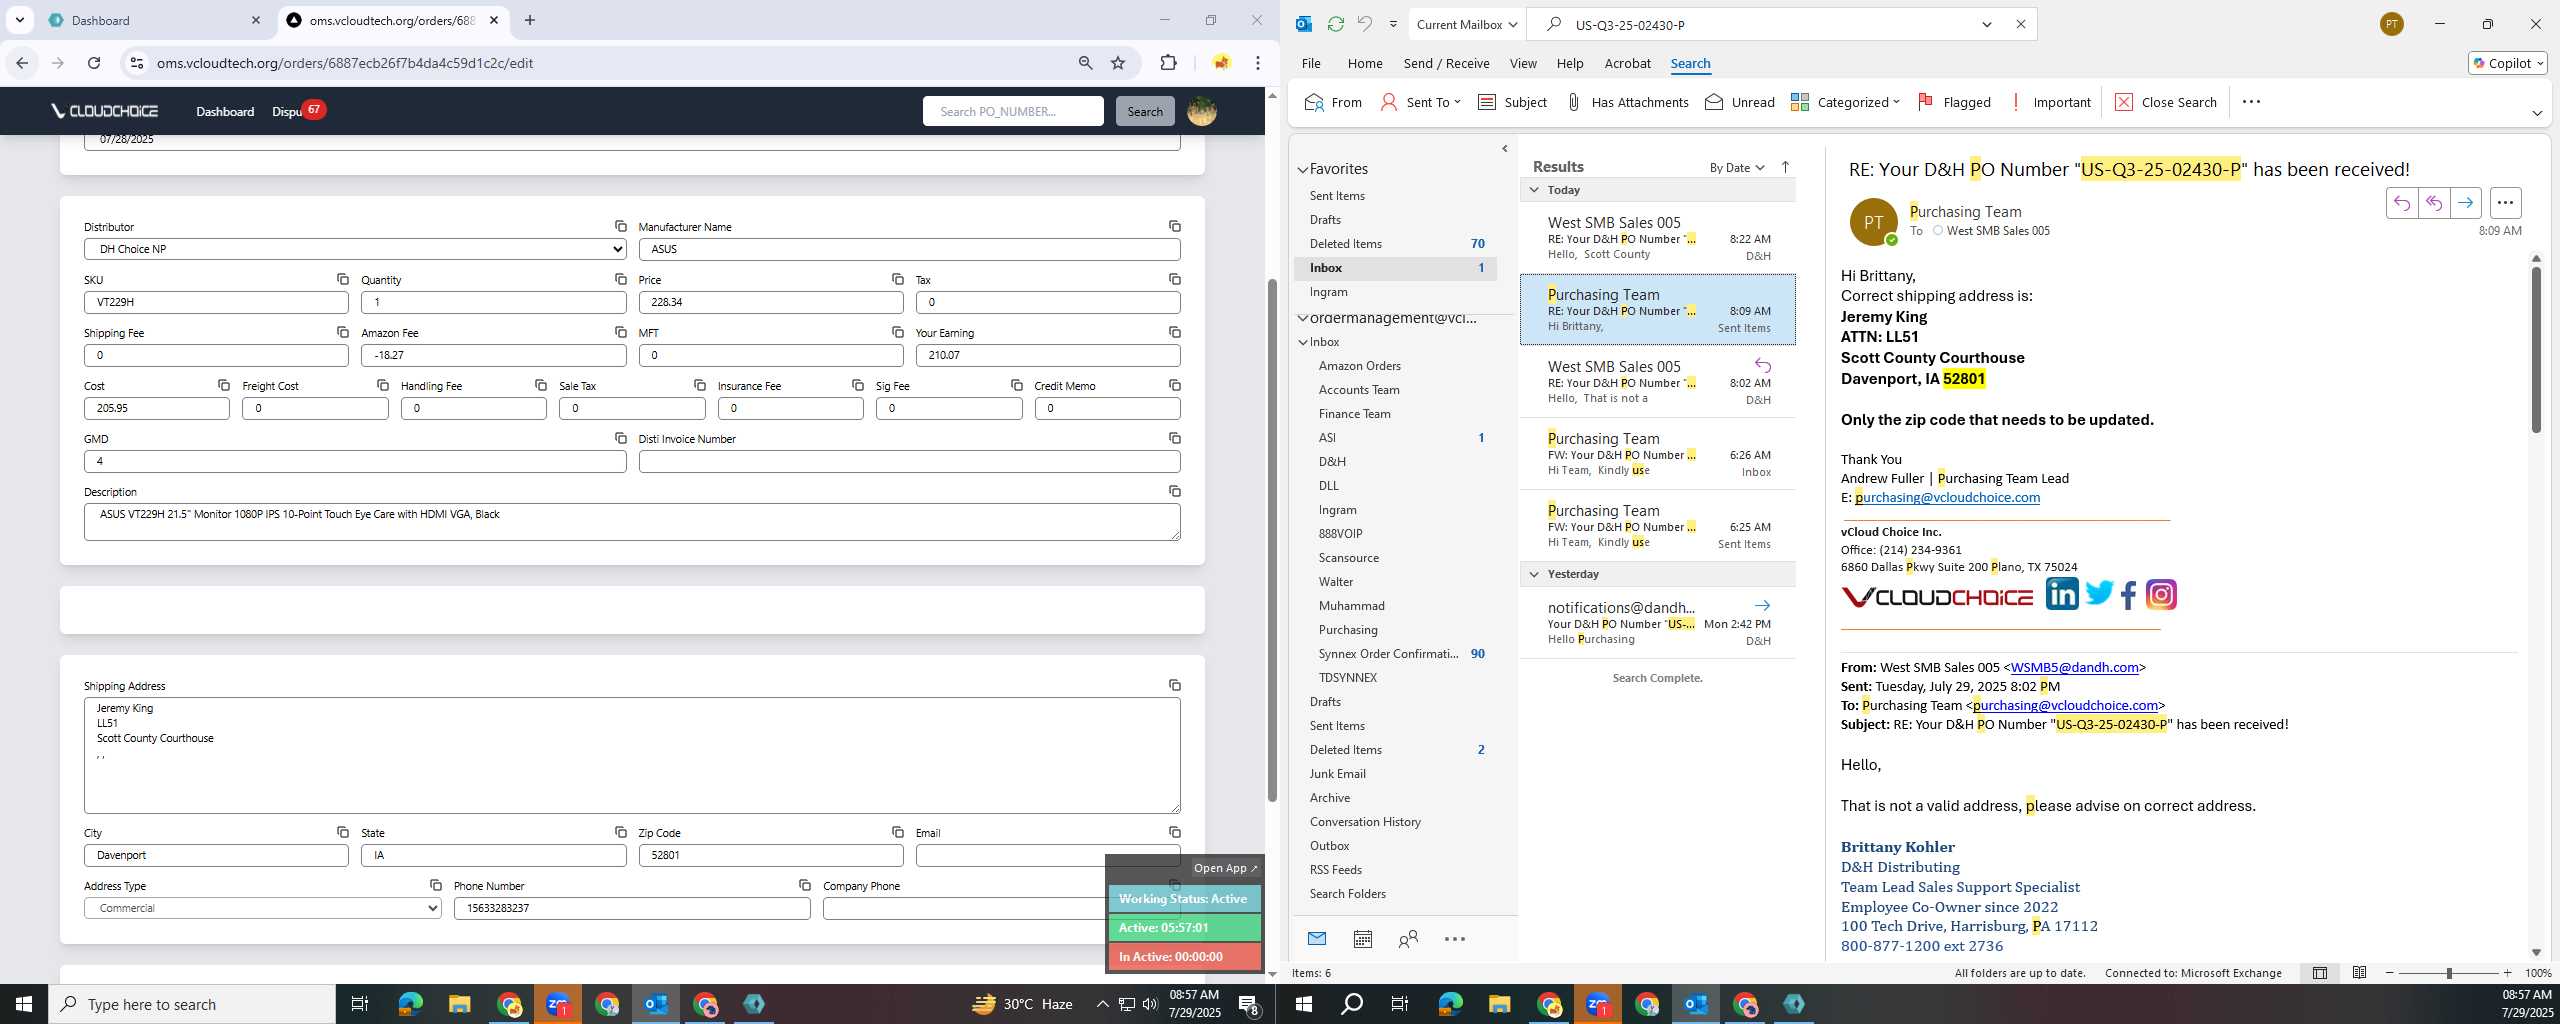
Task: Open Acrobat ribbon tab
Action: (1627, 63)
